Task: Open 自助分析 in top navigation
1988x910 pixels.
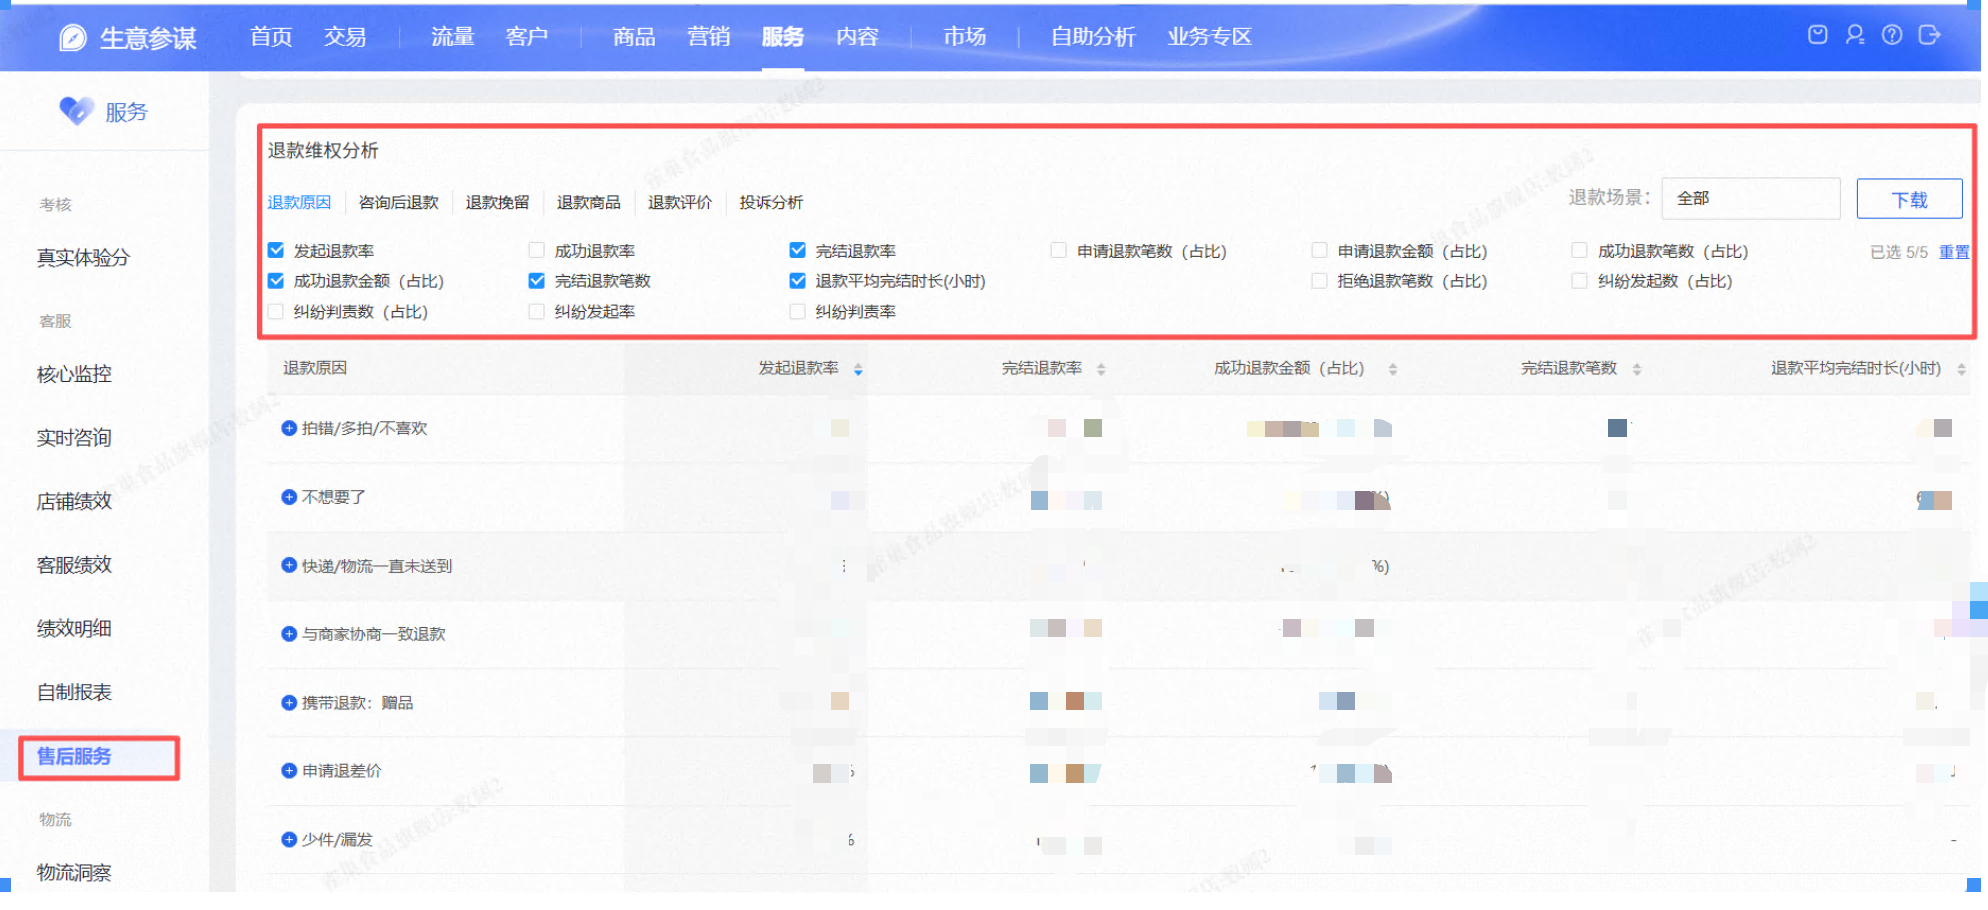Action: coord(1093,37)
